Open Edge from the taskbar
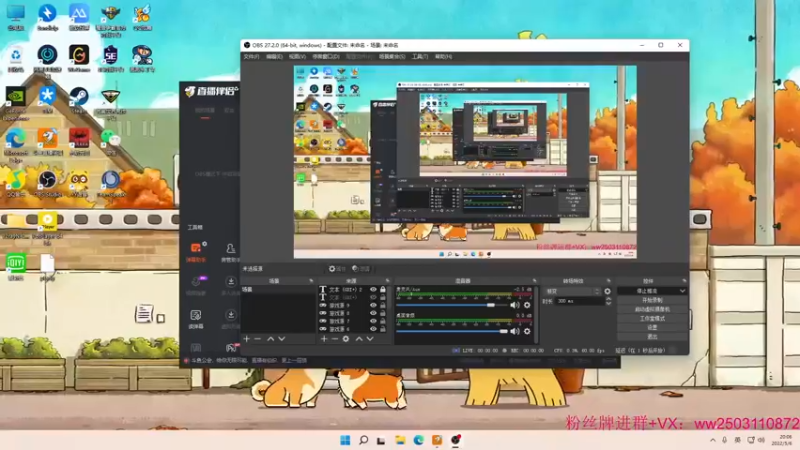This screenshot has height=450, width=800. tap(418, 440)
